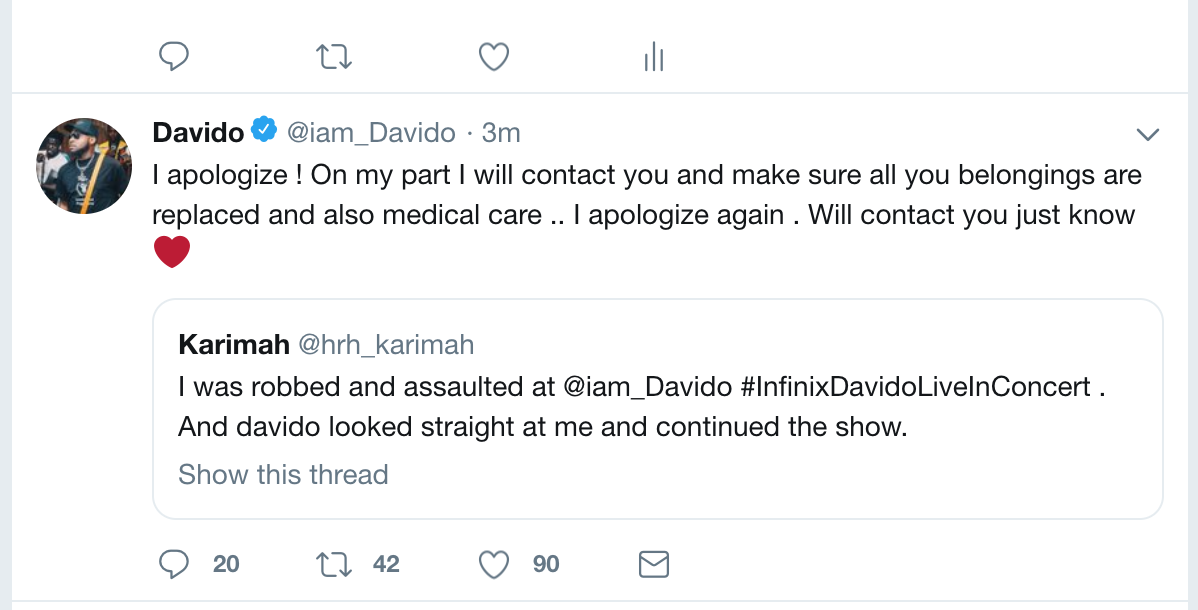Like Davido's apology tweet

[494, 565]
